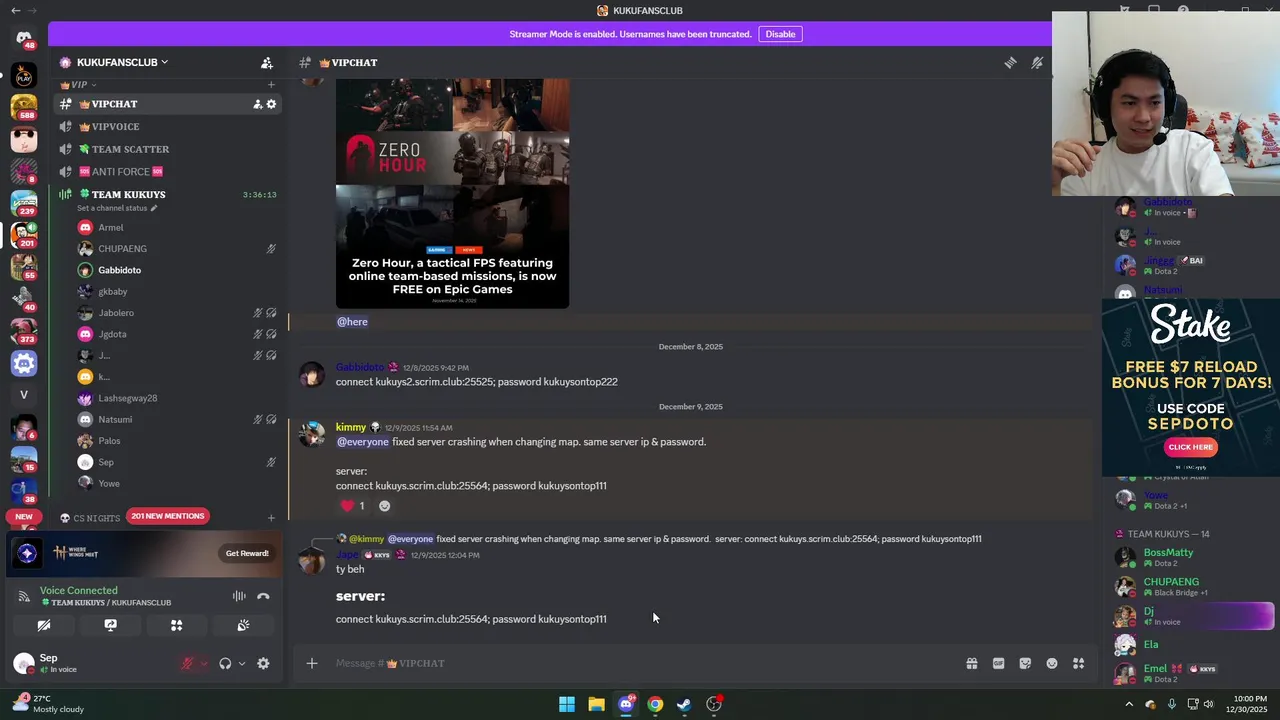This screenshot has height=720, width=1280.
Task: Show hidden system tray icons
Action: (x=1129, y=704)
